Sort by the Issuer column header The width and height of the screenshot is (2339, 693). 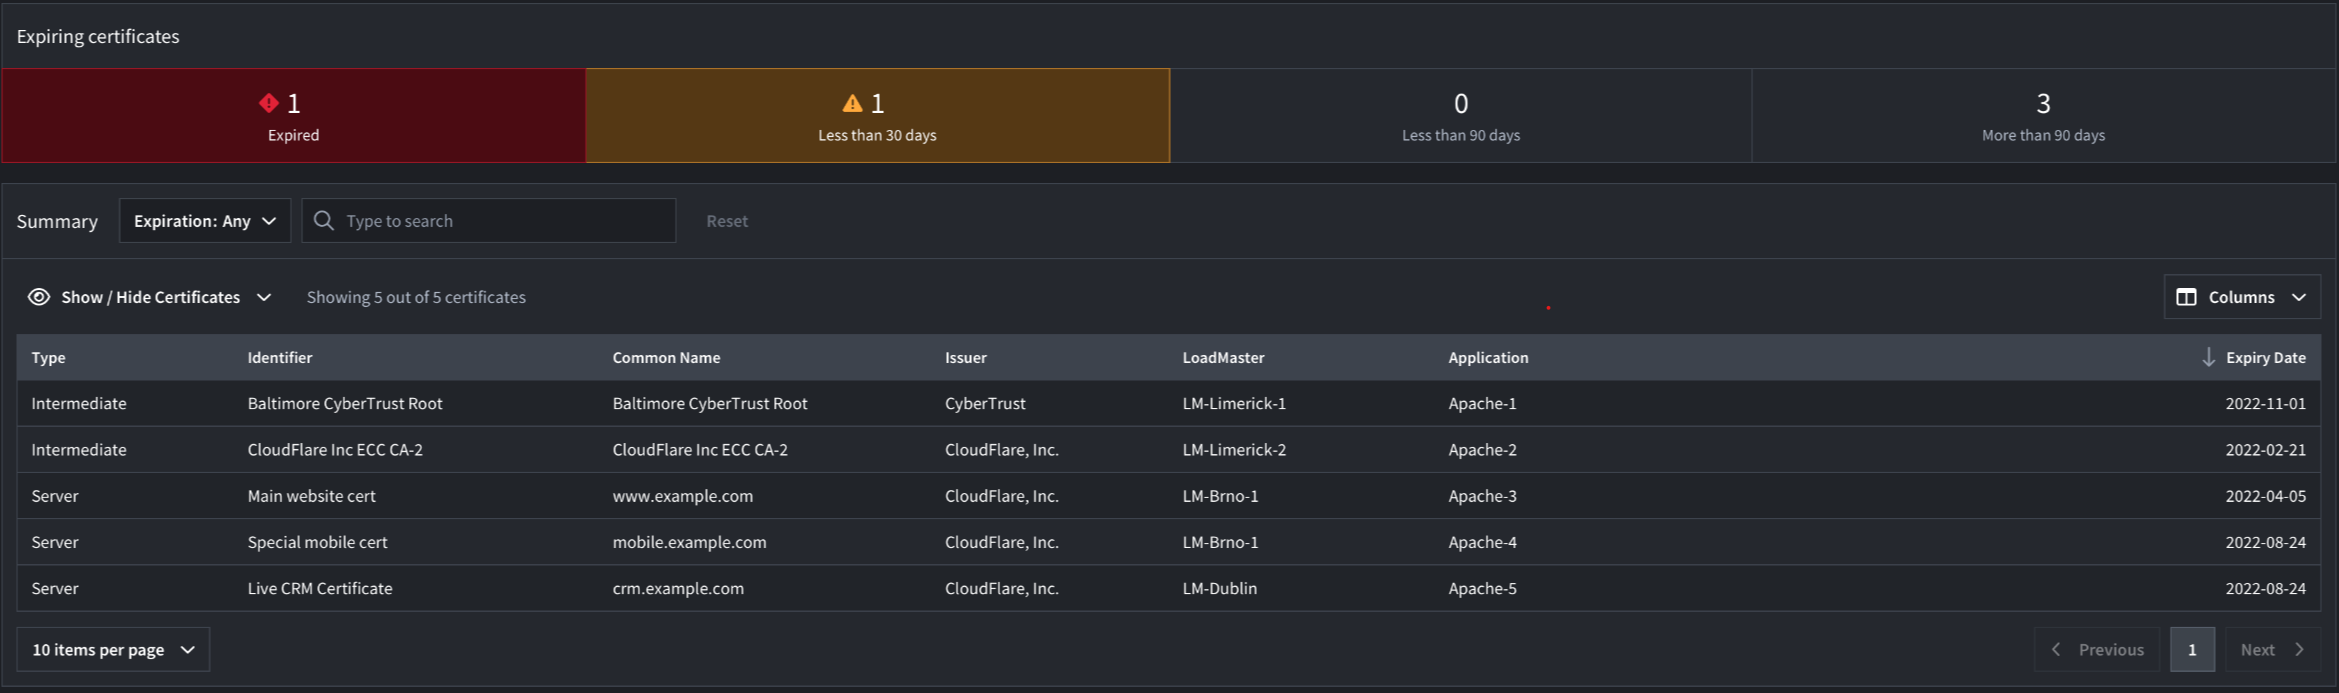tap(966, 358)
